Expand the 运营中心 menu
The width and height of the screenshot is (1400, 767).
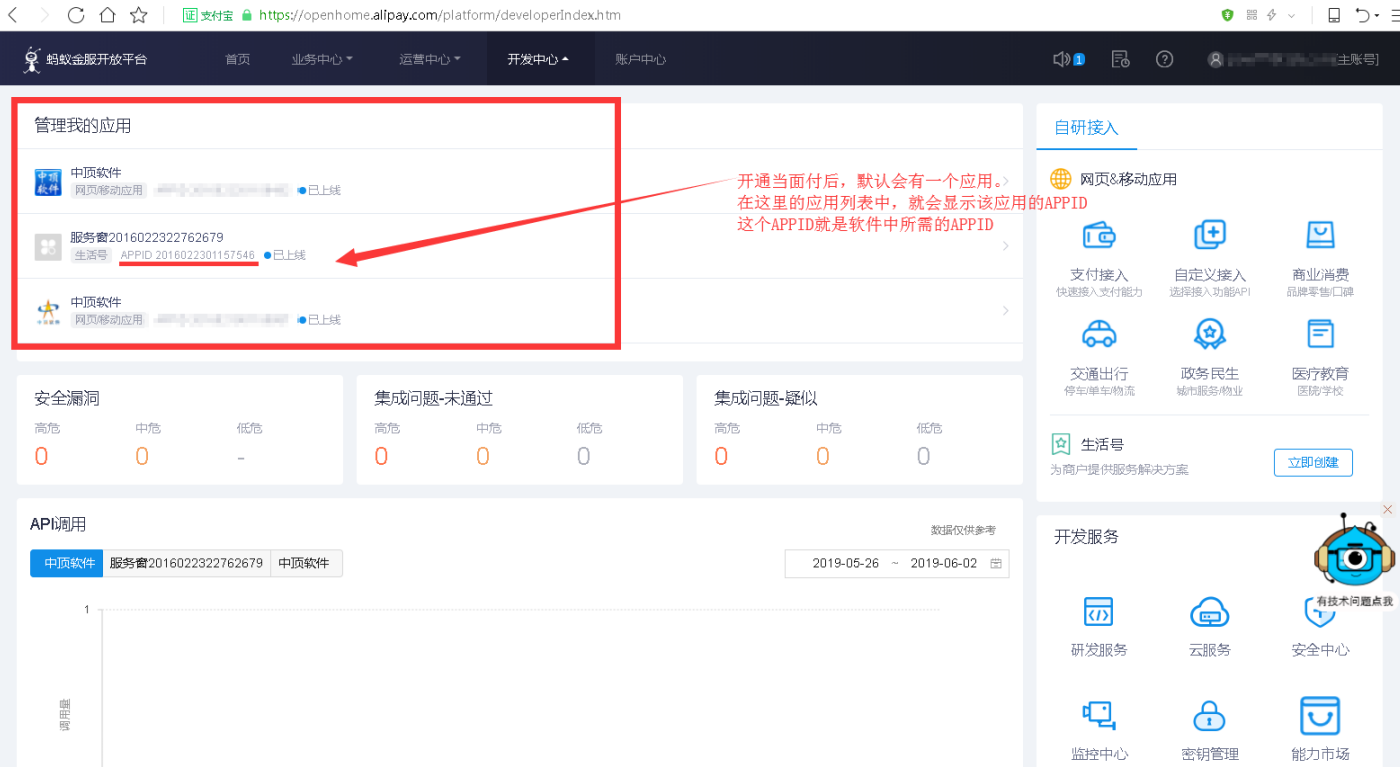coord(430,59)
